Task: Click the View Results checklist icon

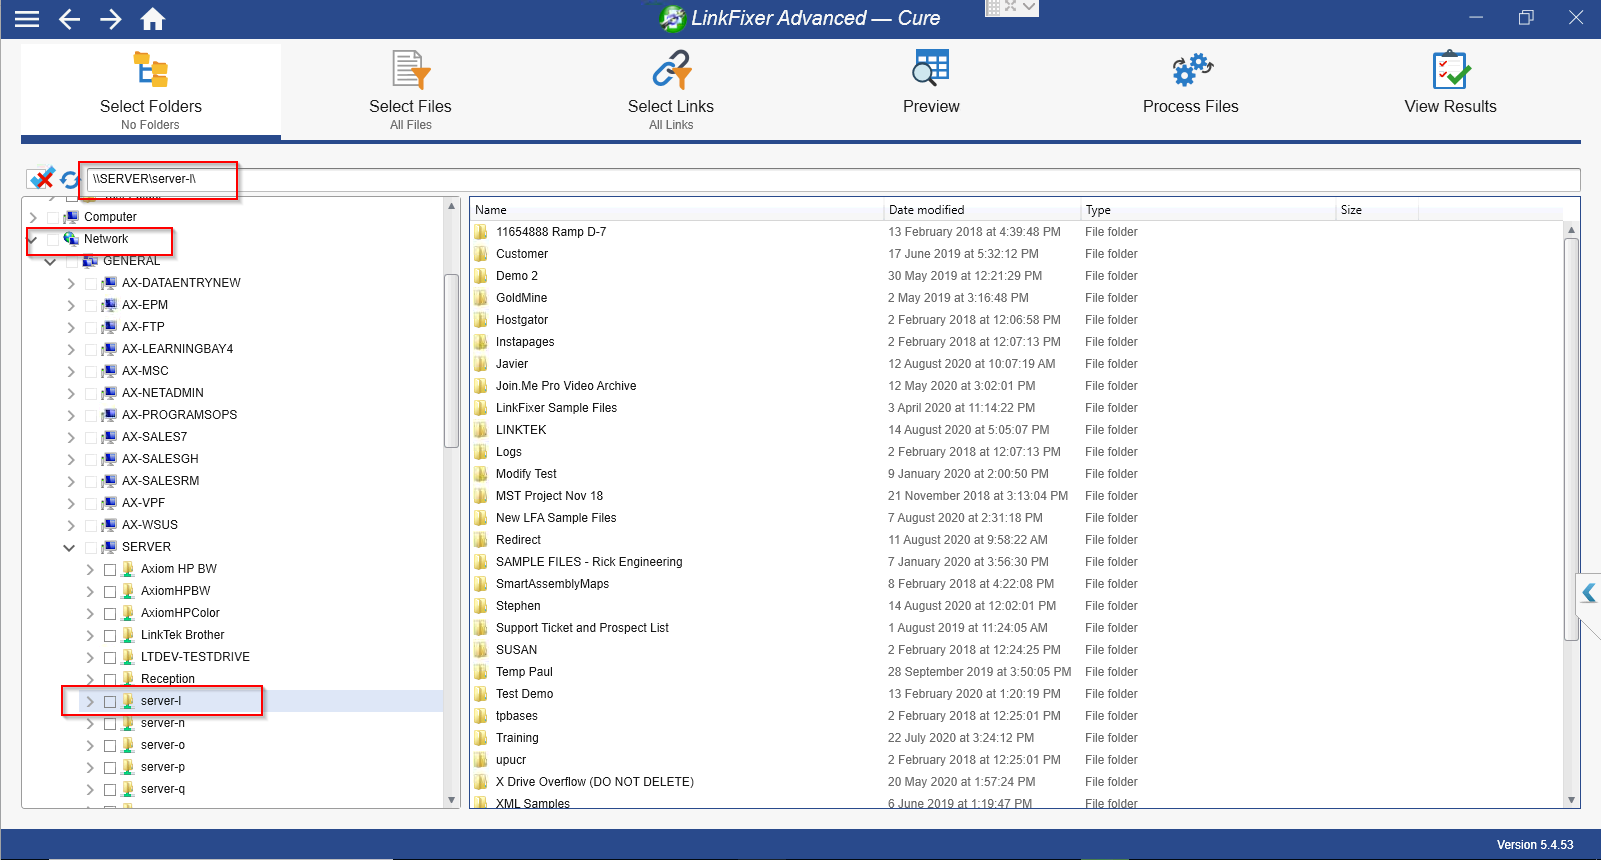Action: (1451, 70)
